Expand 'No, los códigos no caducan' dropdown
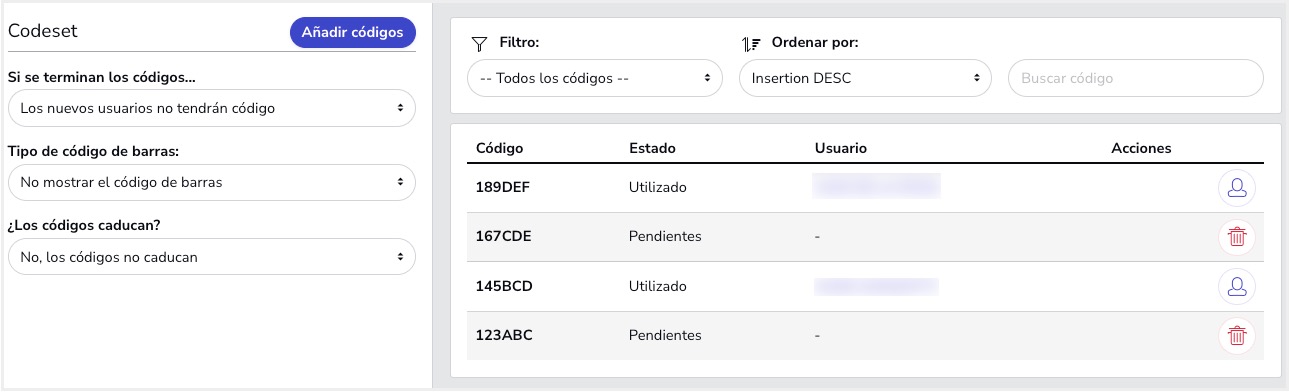1289x392 pixels. coord(211,257)
